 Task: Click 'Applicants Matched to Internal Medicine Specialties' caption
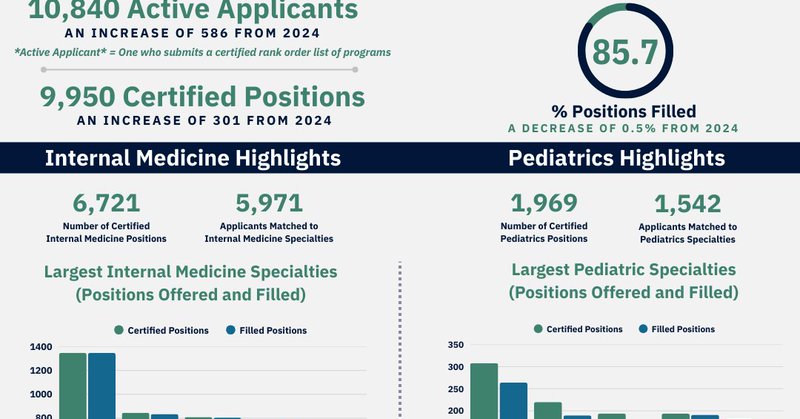coord(269,232)
